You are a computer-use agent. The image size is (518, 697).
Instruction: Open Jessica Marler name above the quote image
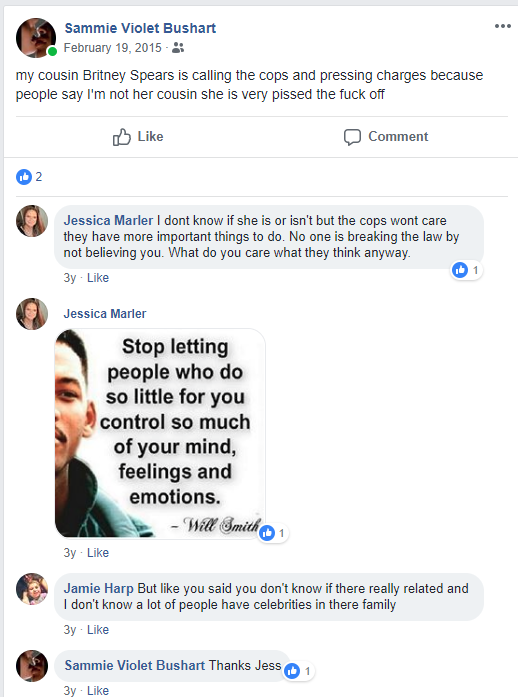(105, 314)
